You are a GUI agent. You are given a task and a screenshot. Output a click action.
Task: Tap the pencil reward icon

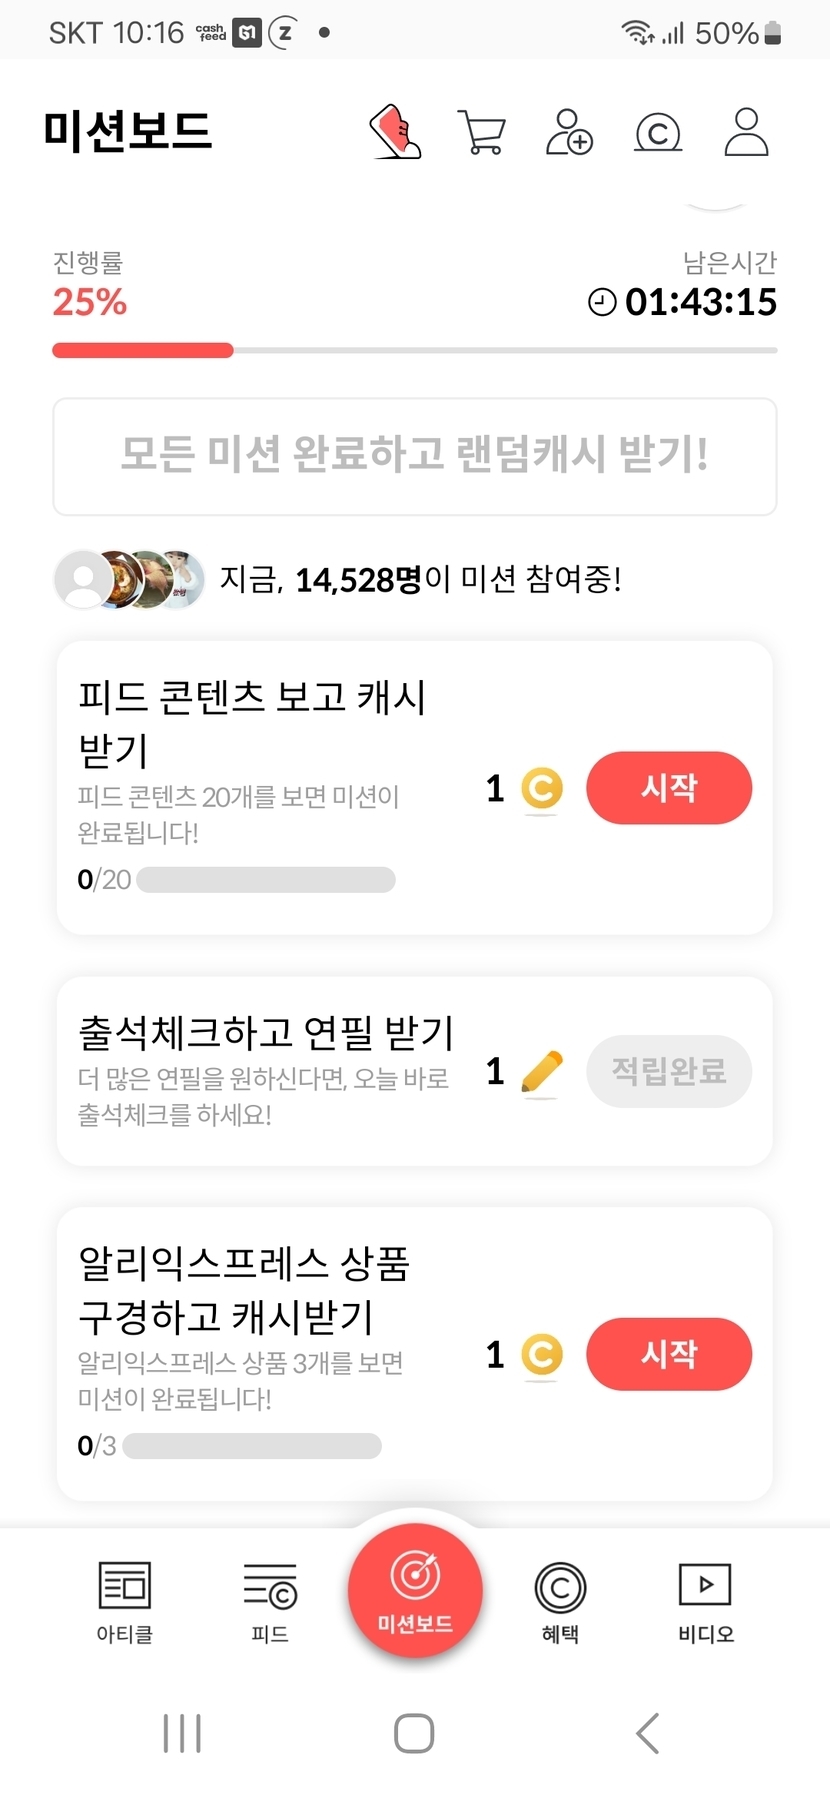click(x=542, y=1072)
